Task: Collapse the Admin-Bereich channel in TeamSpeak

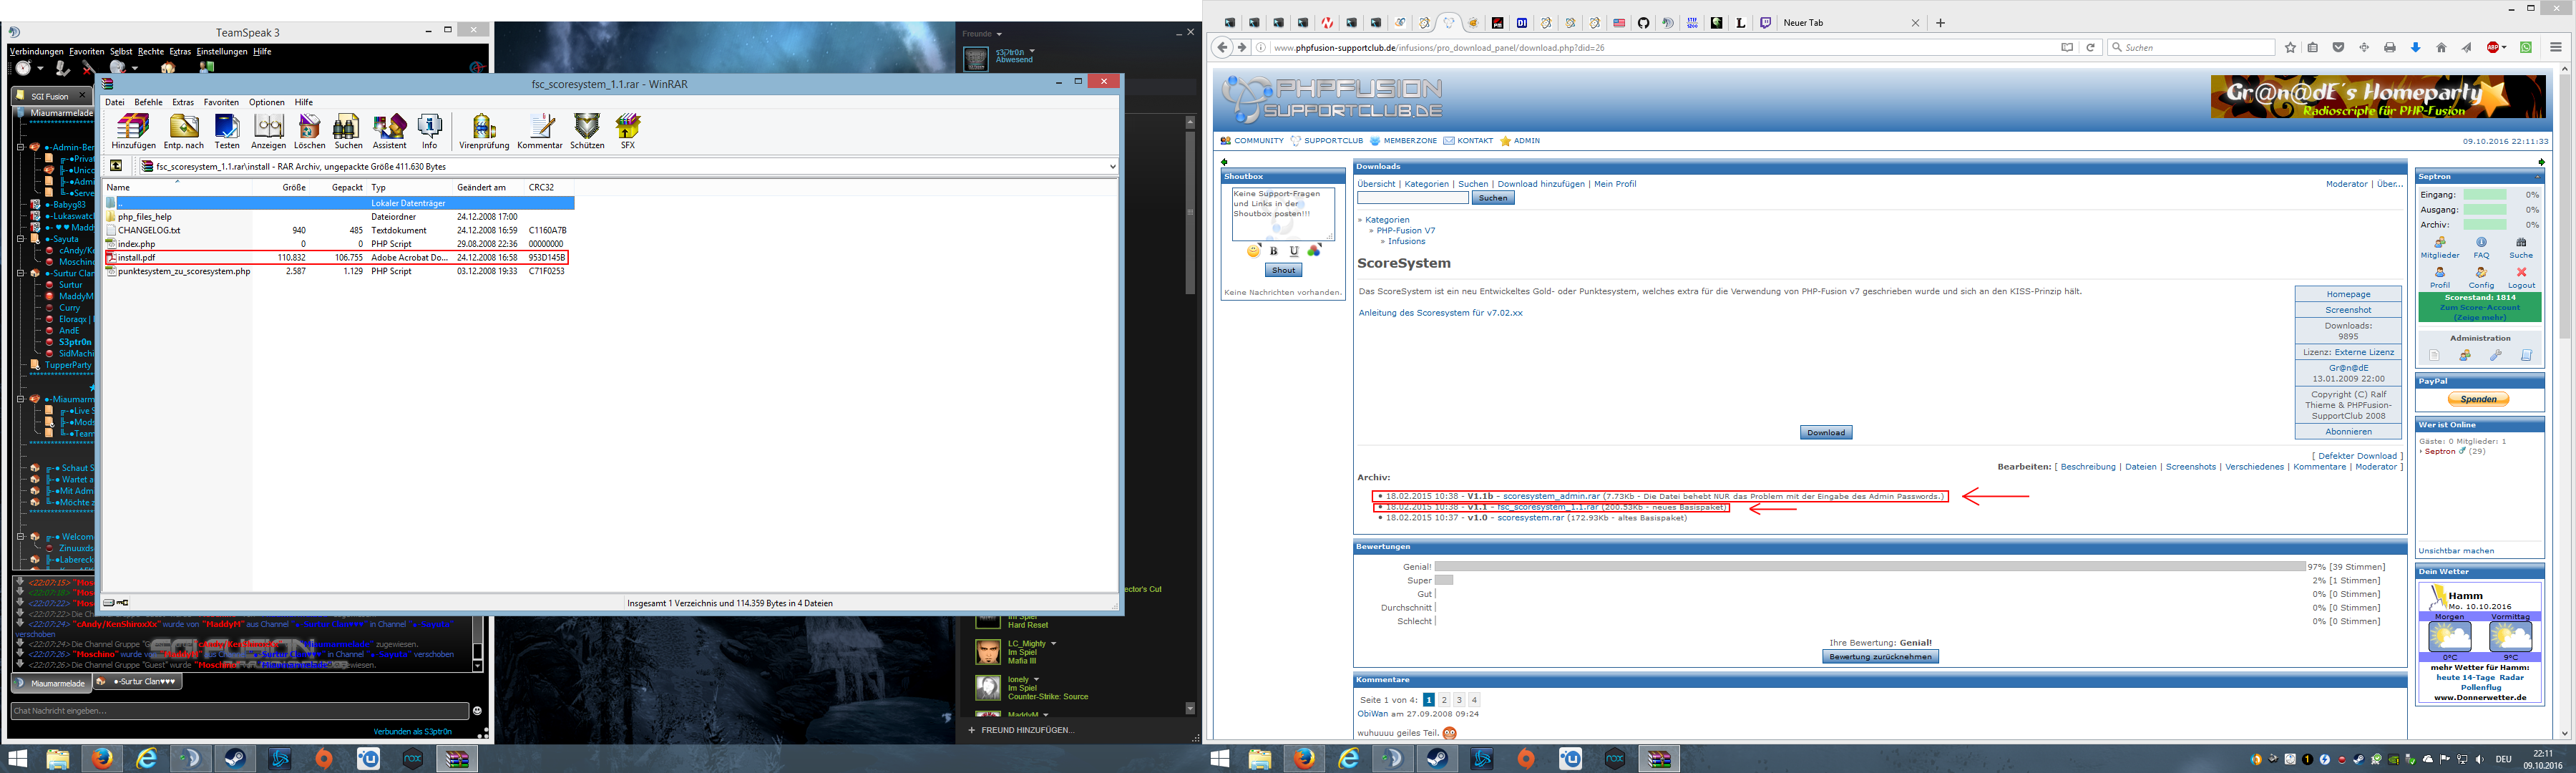Action: click(19, 147)
